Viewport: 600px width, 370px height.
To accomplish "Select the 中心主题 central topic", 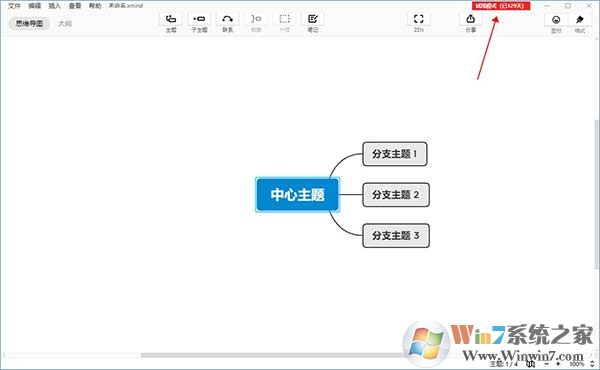I will click(297, 194).
